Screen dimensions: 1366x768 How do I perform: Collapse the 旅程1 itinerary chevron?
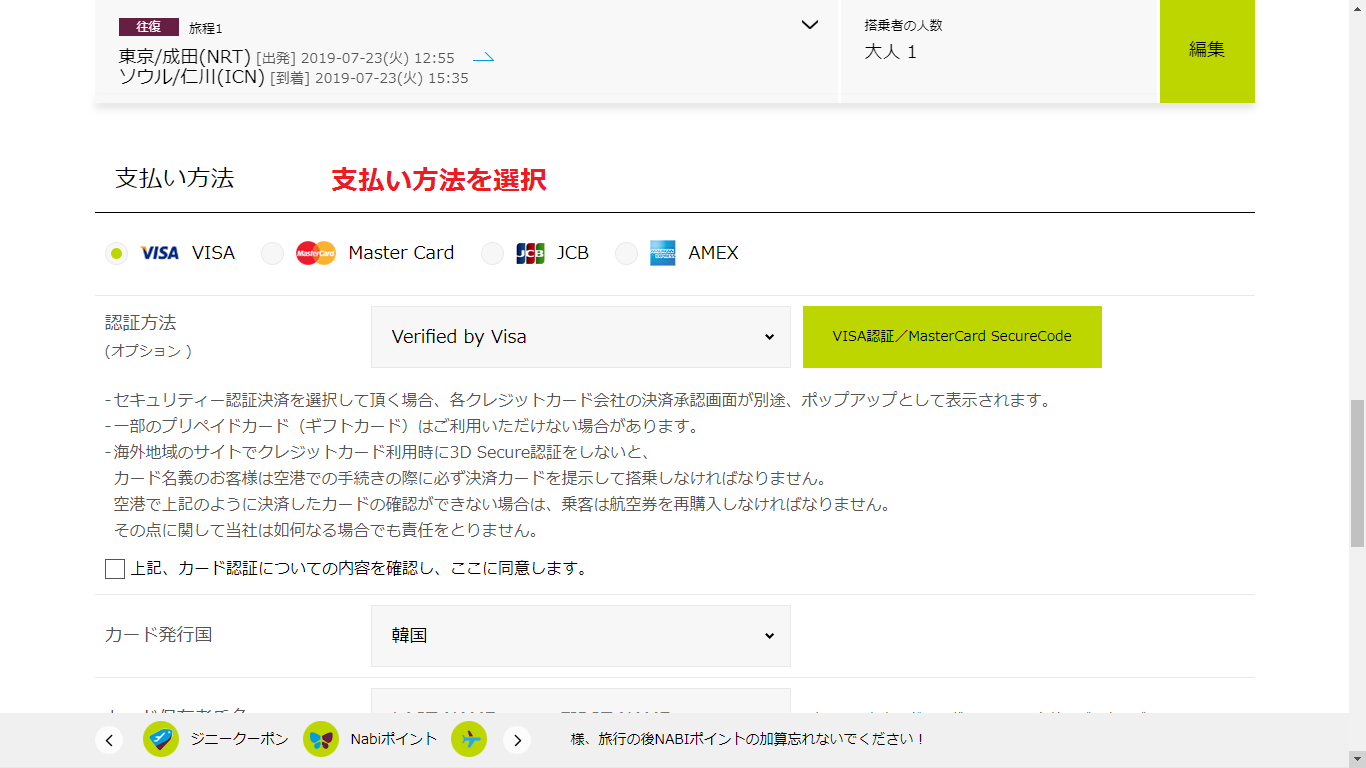coord(810,25)
